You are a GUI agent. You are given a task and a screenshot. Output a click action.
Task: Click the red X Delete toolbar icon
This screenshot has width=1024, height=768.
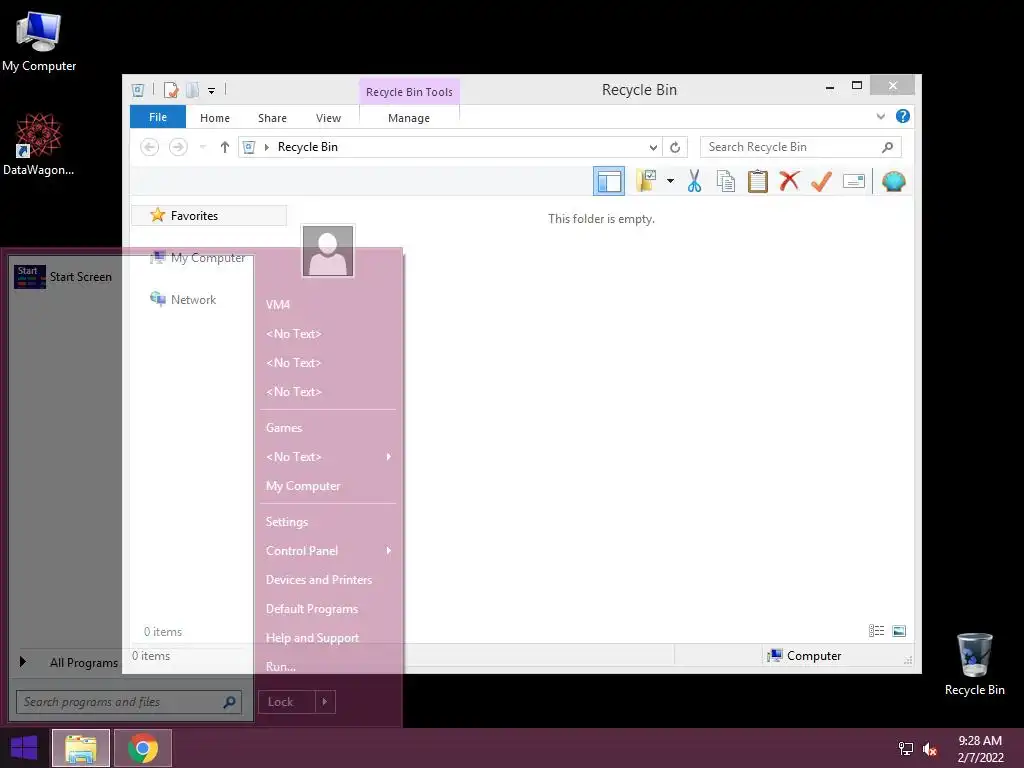789,180
